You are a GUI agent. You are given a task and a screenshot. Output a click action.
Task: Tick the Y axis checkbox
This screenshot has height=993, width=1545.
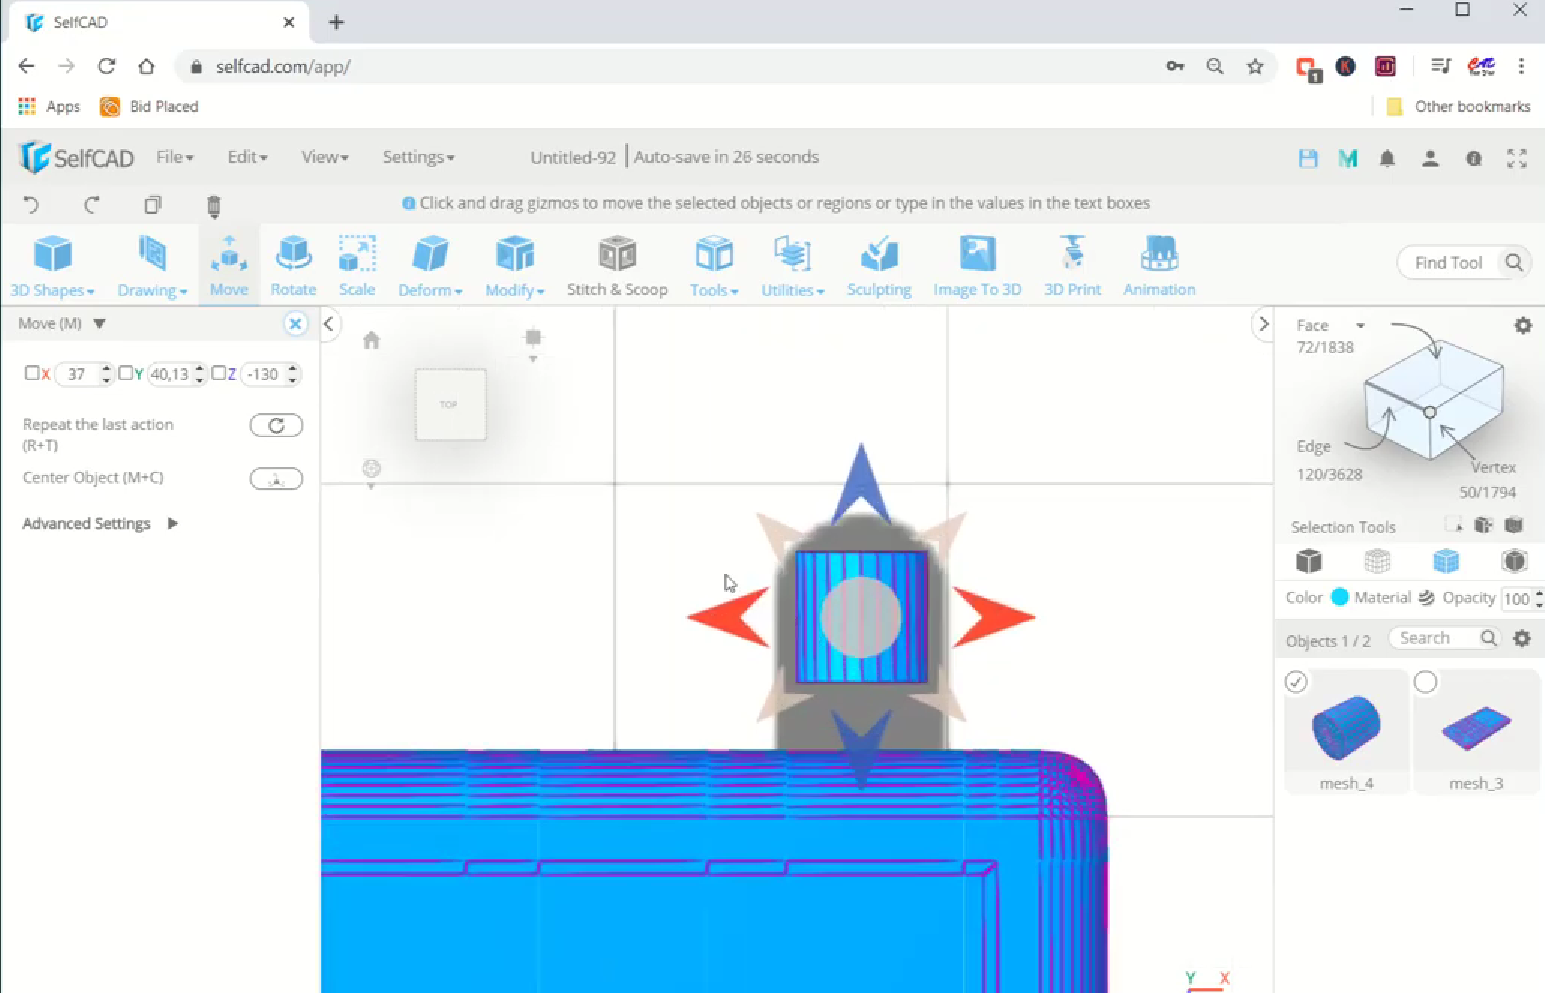pos(125,373)
